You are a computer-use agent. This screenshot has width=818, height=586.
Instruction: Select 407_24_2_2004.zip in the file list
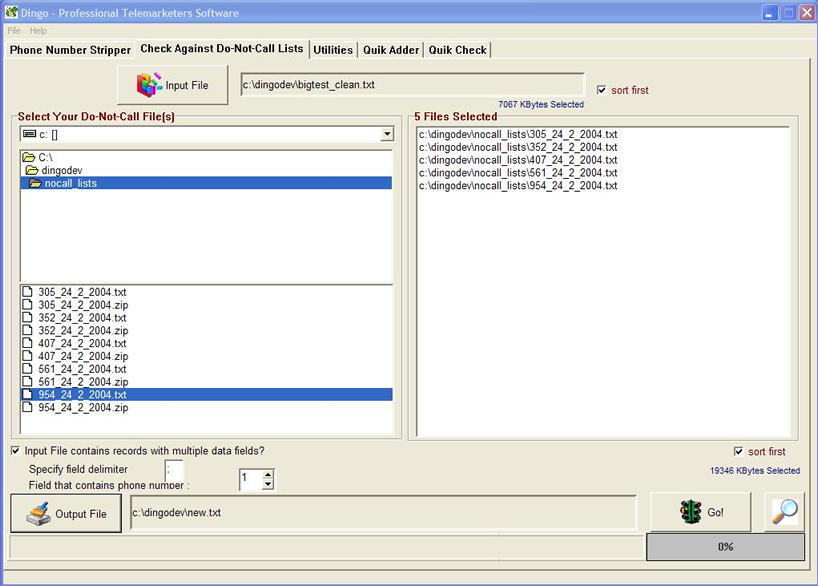83,356
